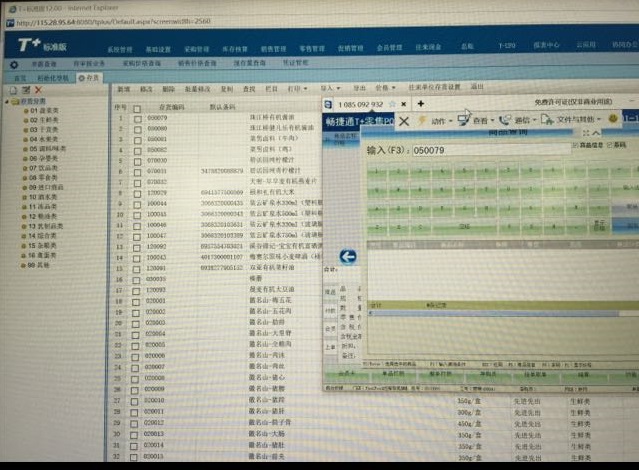Tick checkbox for row 5 code 070030
Viewport: 639px width, 470px height.
click(137, 161)
